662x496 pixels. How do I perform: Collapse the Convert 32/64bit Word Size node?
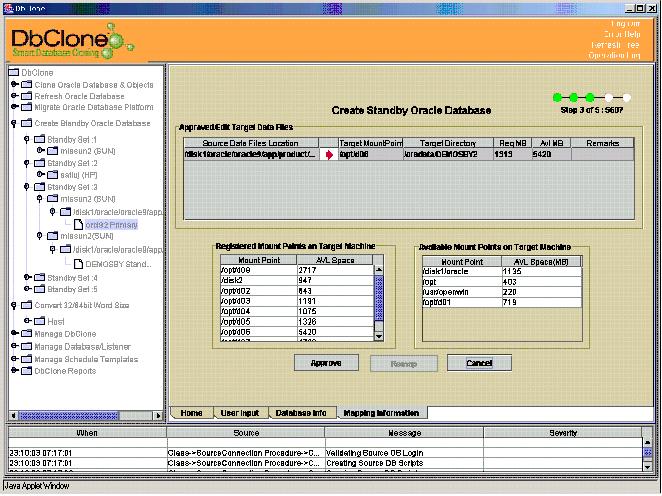14,305
